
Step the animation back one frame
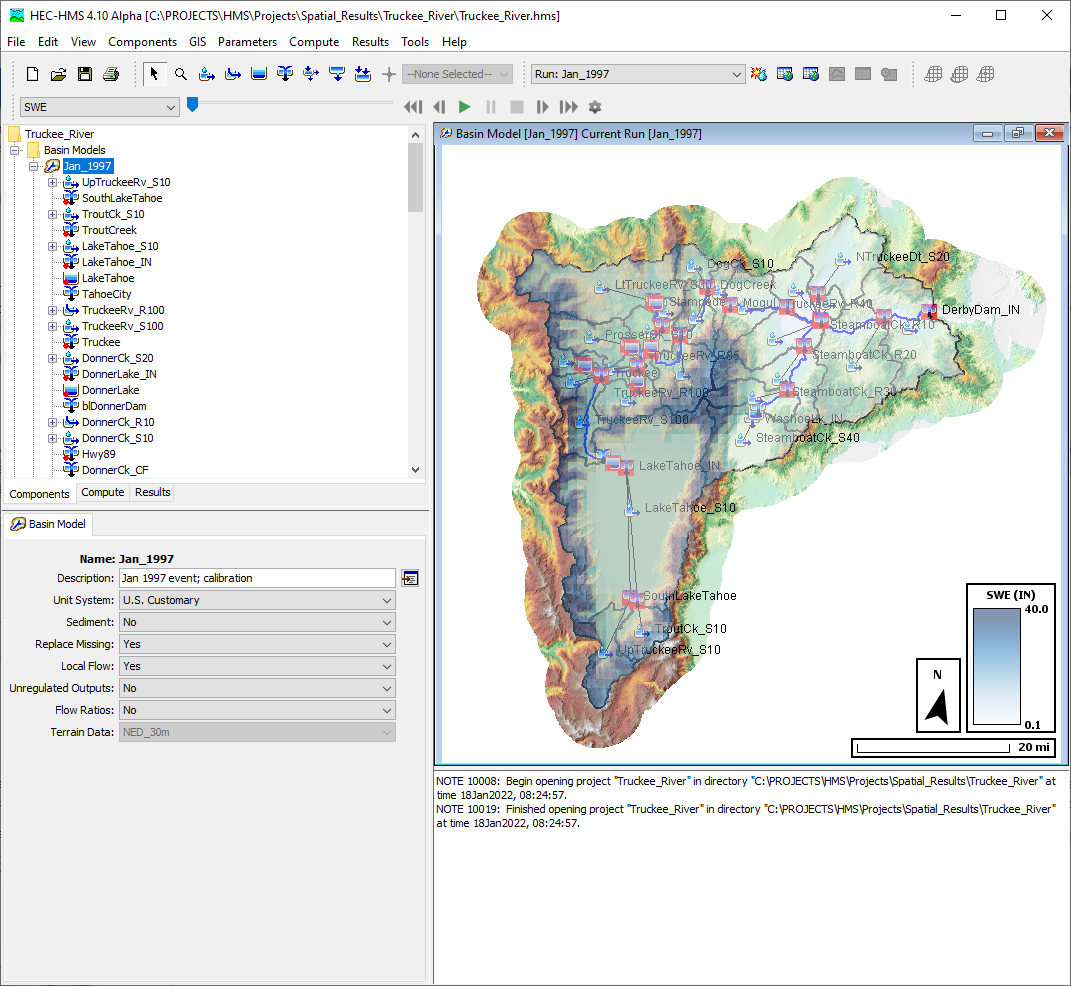point(439,107)
